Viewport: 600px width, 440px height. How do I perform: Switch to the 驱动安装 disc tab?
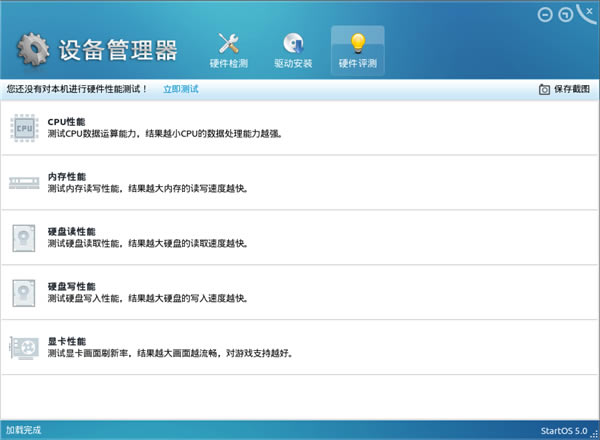(293, 51)
